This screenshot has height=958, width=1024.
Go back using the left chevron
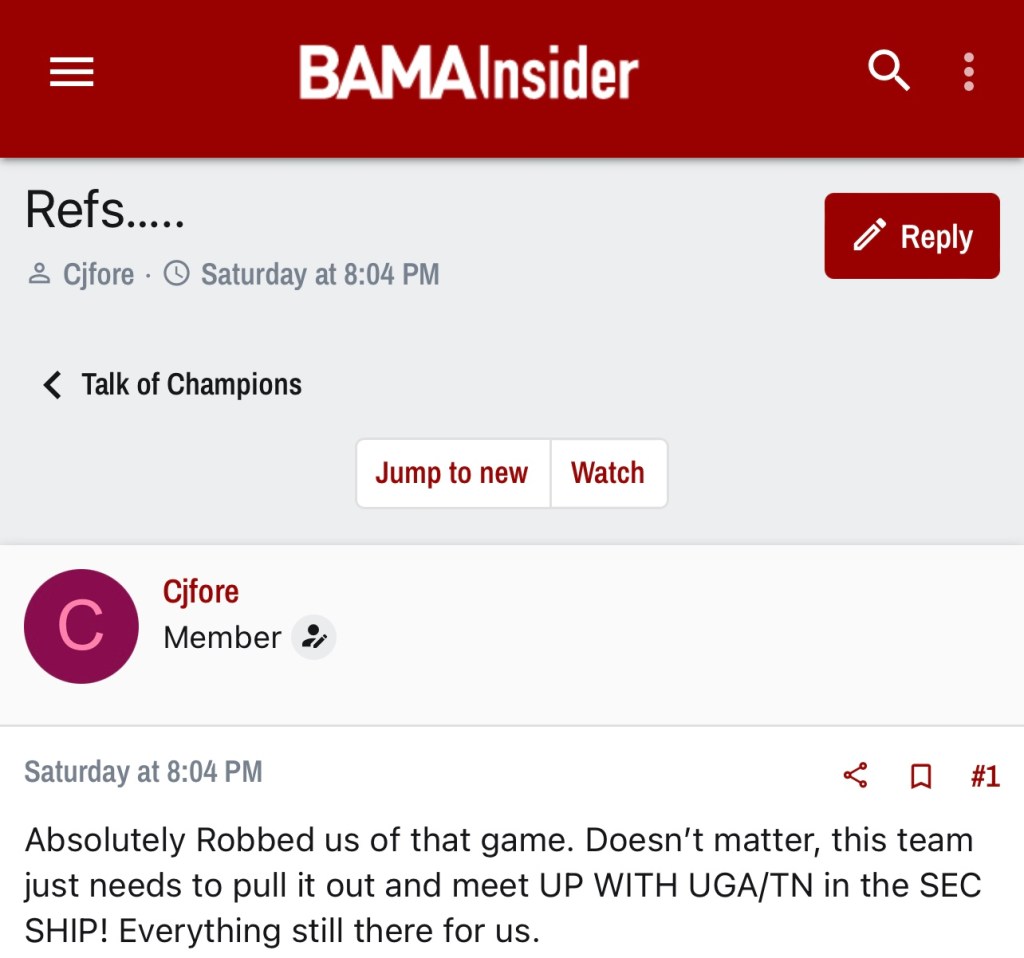(52, 384)
